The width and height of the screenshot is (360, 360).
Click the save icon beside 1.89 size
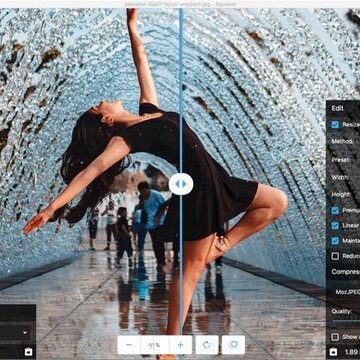tap(334, 352)
